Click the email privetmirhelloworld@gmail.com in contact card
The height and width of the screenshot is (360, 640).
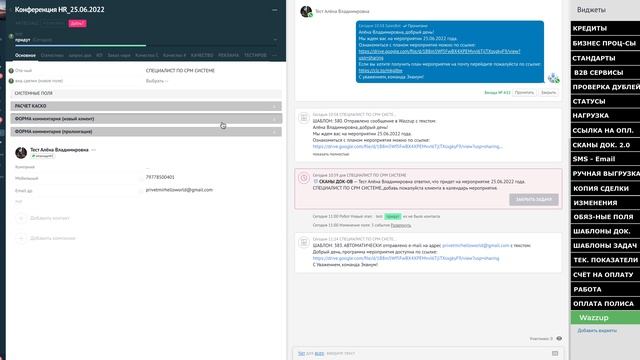coord(179,190)
